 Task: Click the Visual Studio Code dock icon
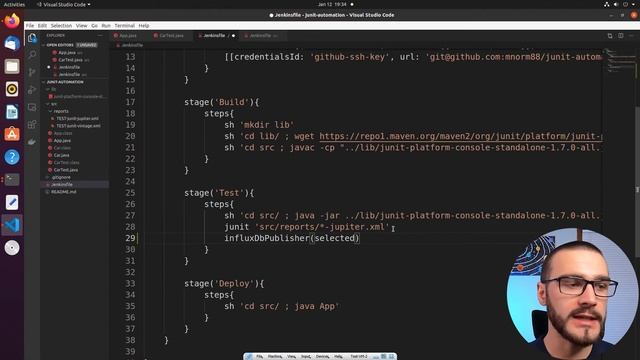[12, 225]
